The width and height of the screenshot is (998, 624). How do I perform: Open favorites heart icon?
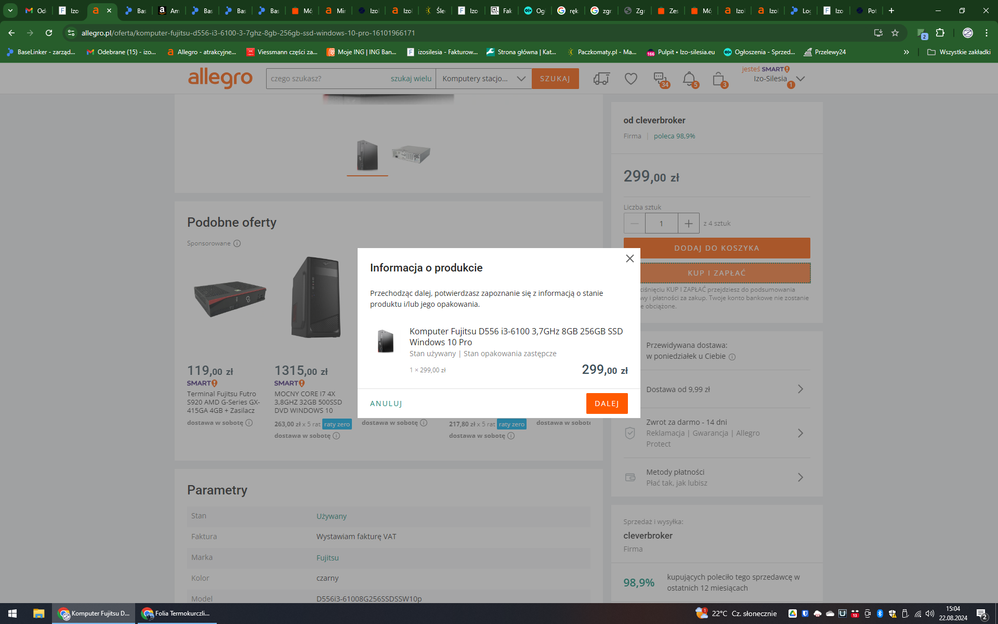click(631, 78)
